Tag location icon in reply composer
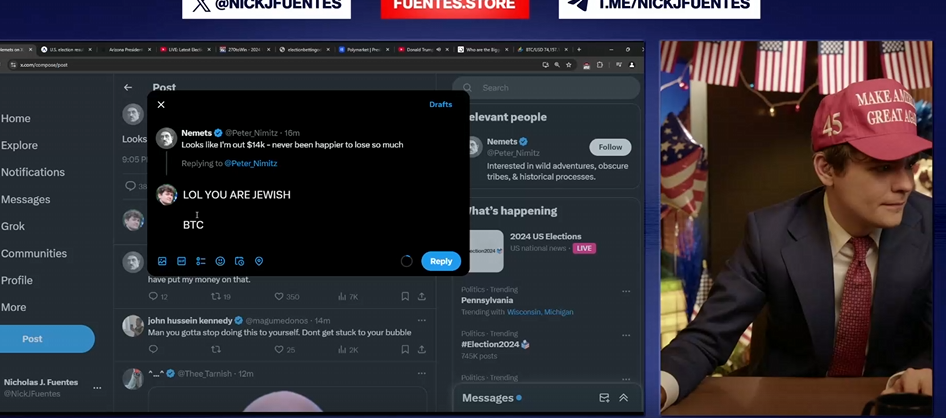The image size is (946, 418). click(x=259, y=261)
